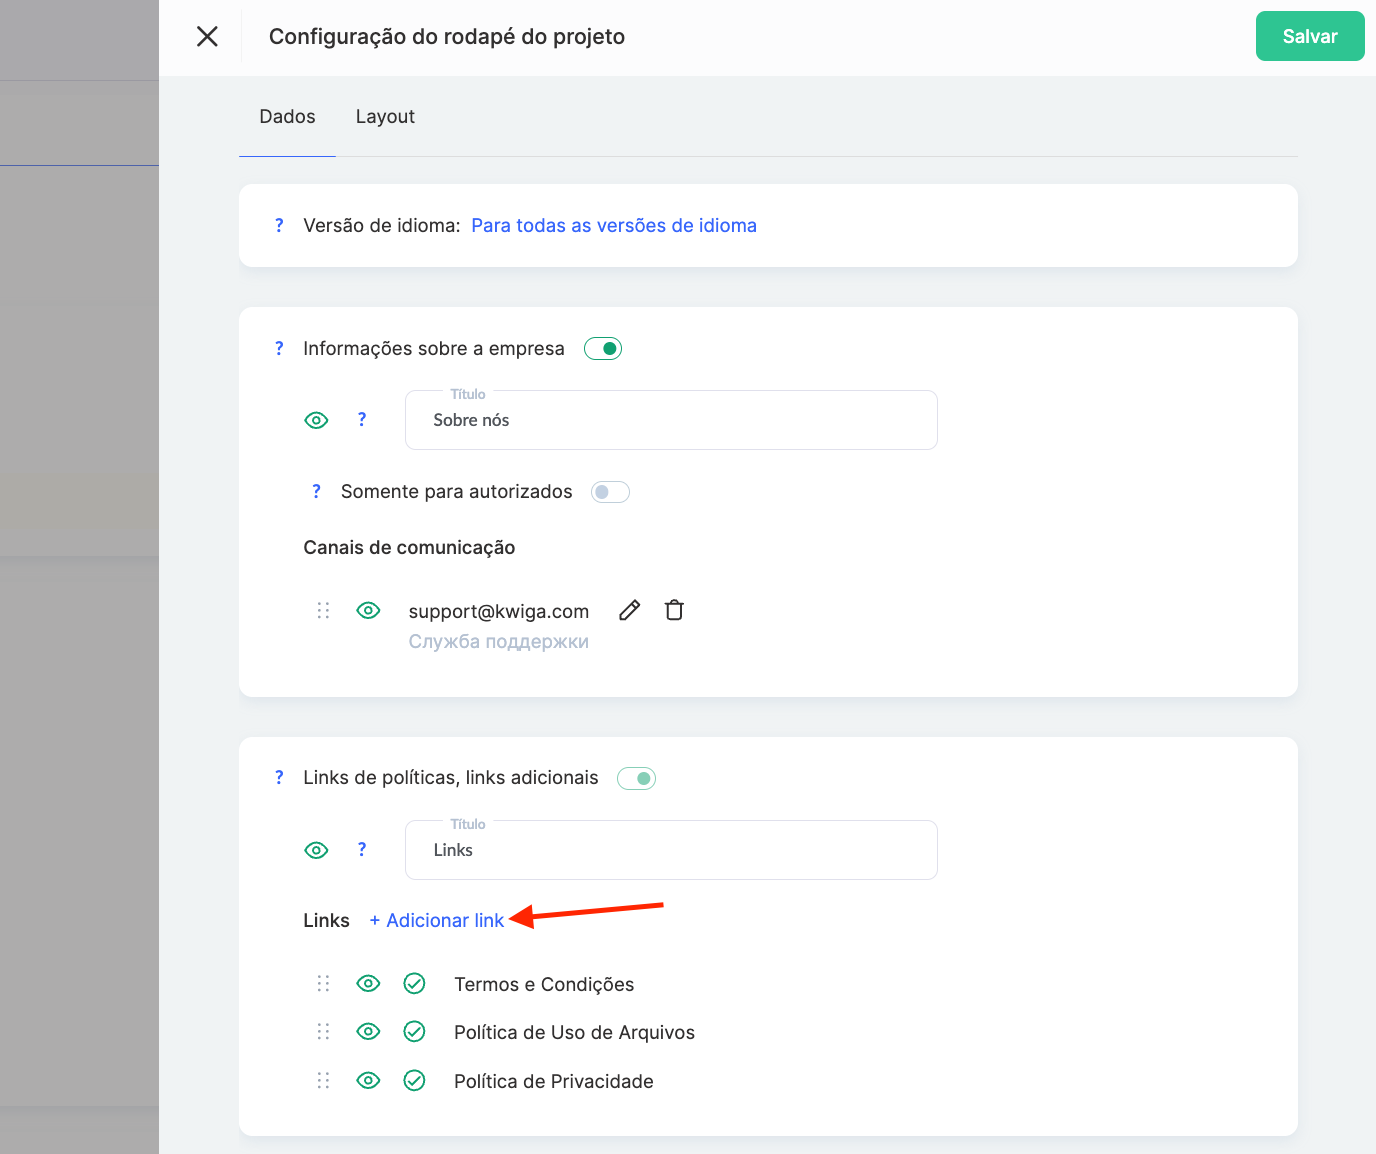Enable the Somente para autorizados switch
Screen dimensions: 1376x1154
tap(610, 492)
